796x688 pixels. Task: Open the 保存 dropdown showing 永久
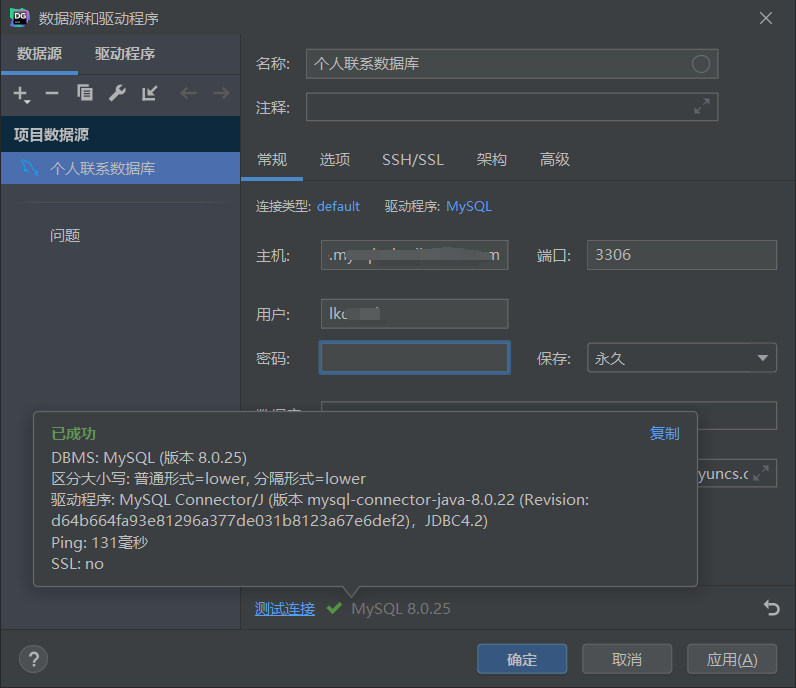(682, 358)
